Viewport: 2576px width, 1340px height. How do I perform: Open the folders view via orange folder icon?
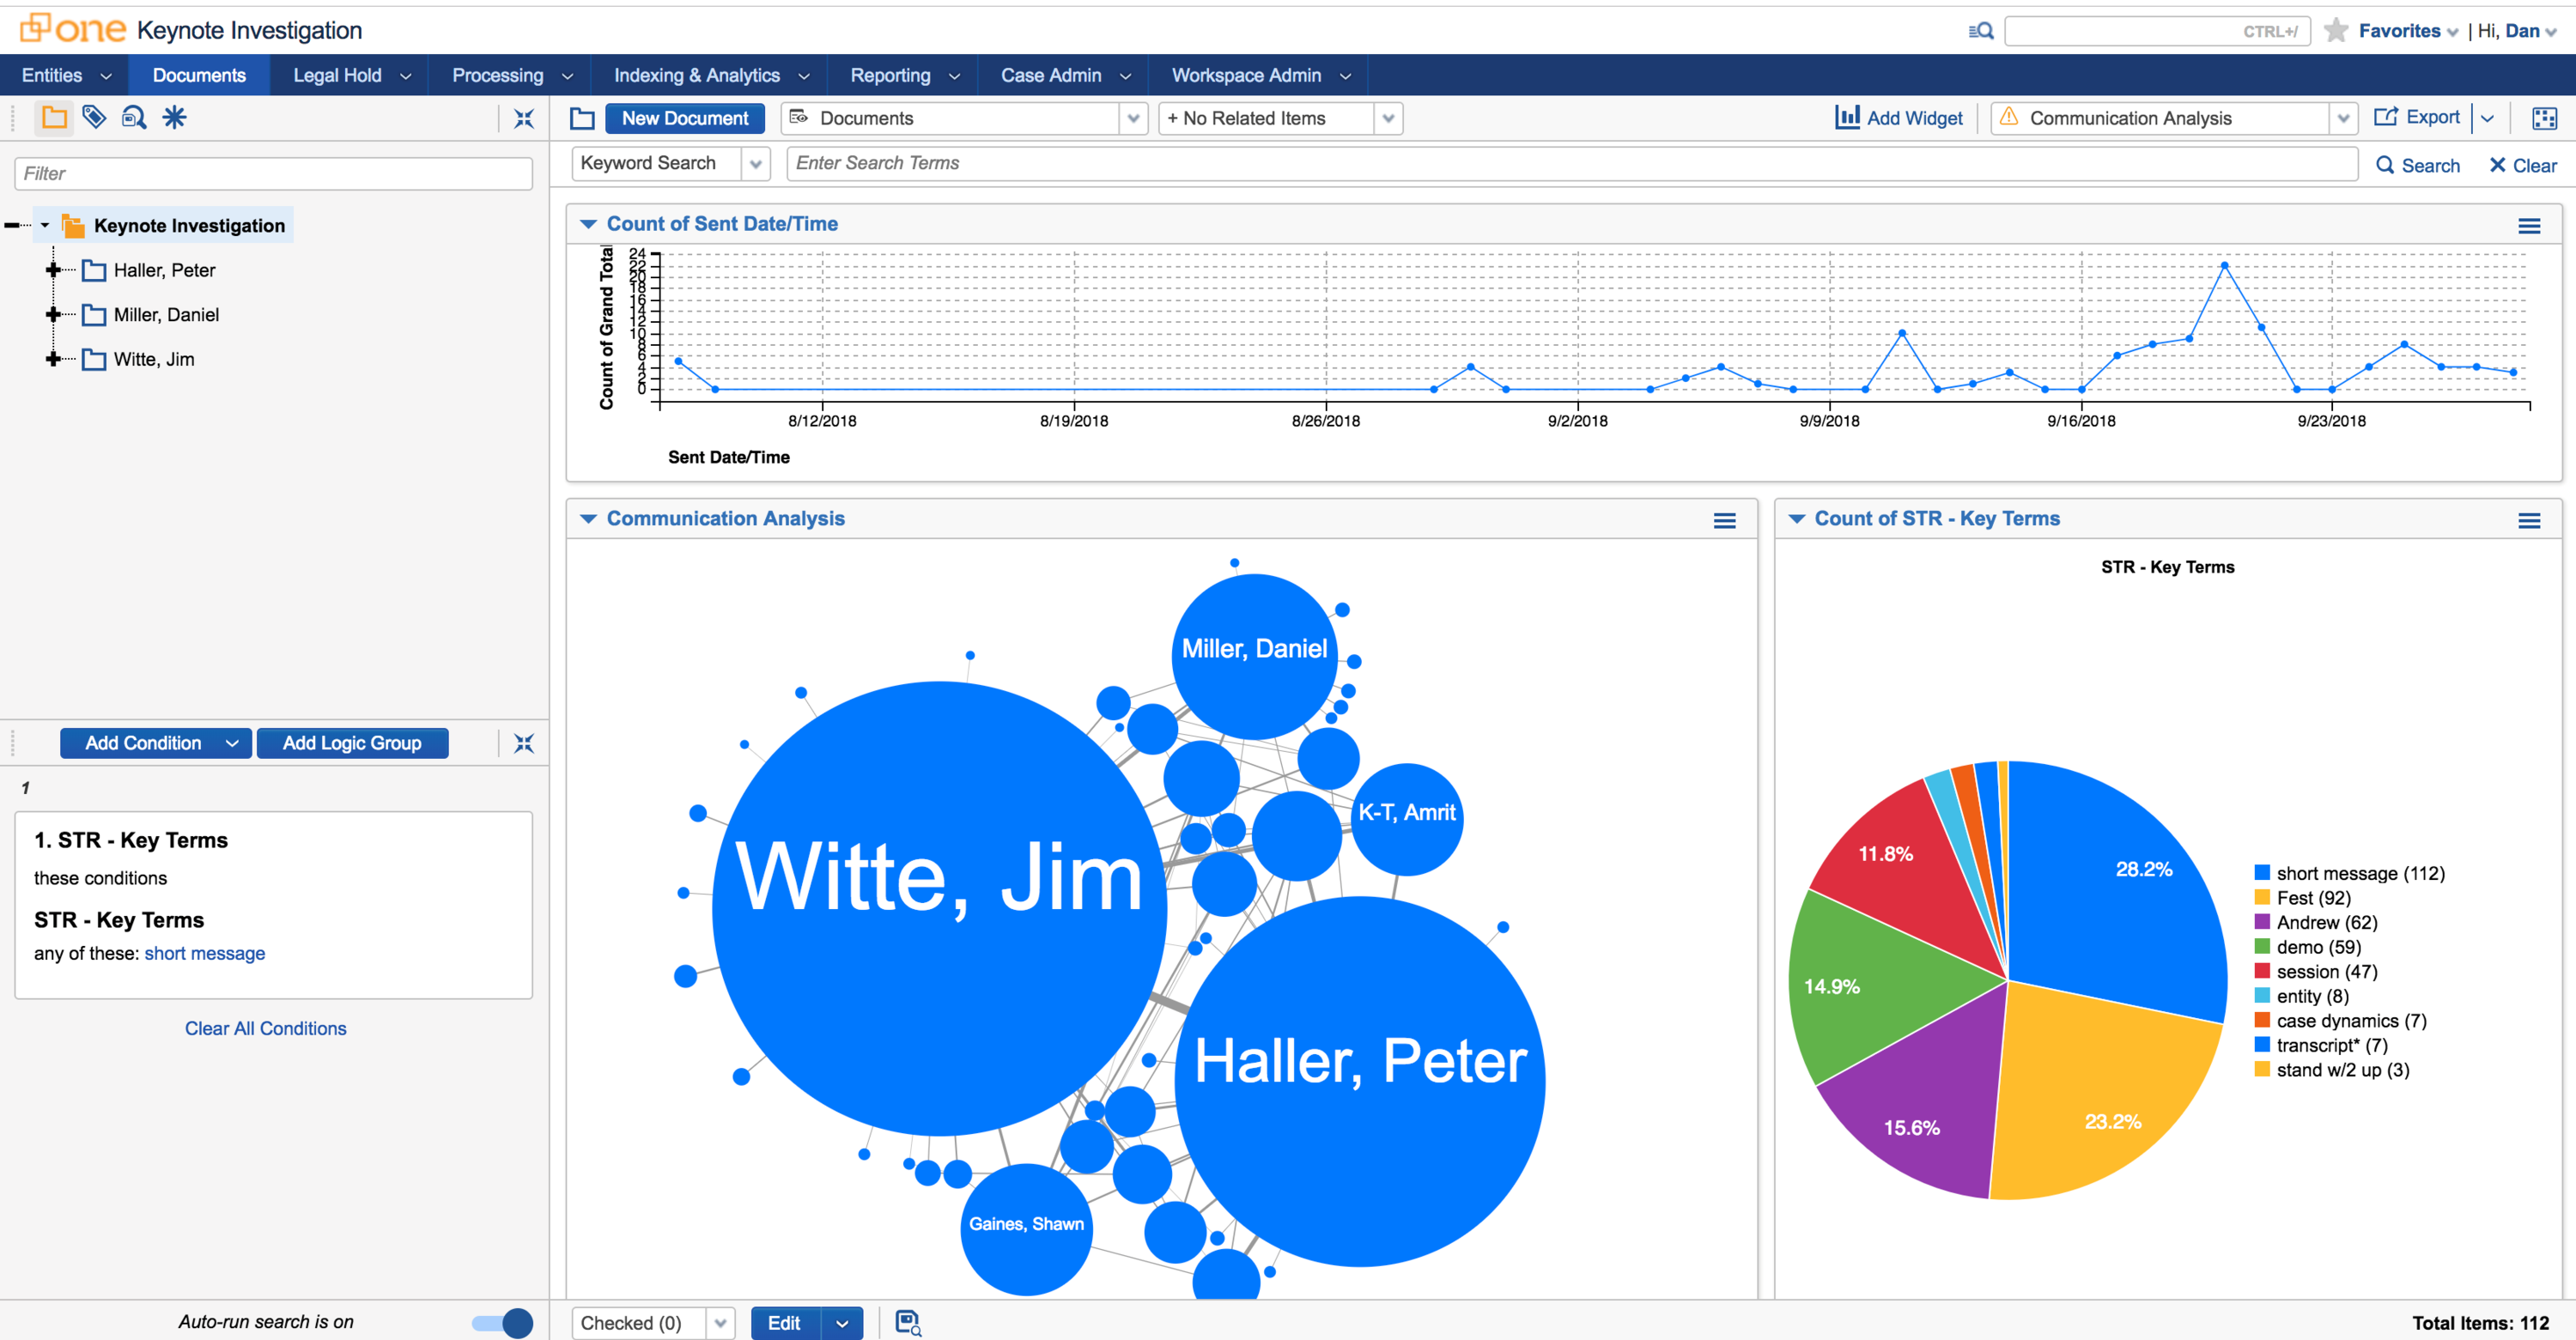(x=54, y=117)
